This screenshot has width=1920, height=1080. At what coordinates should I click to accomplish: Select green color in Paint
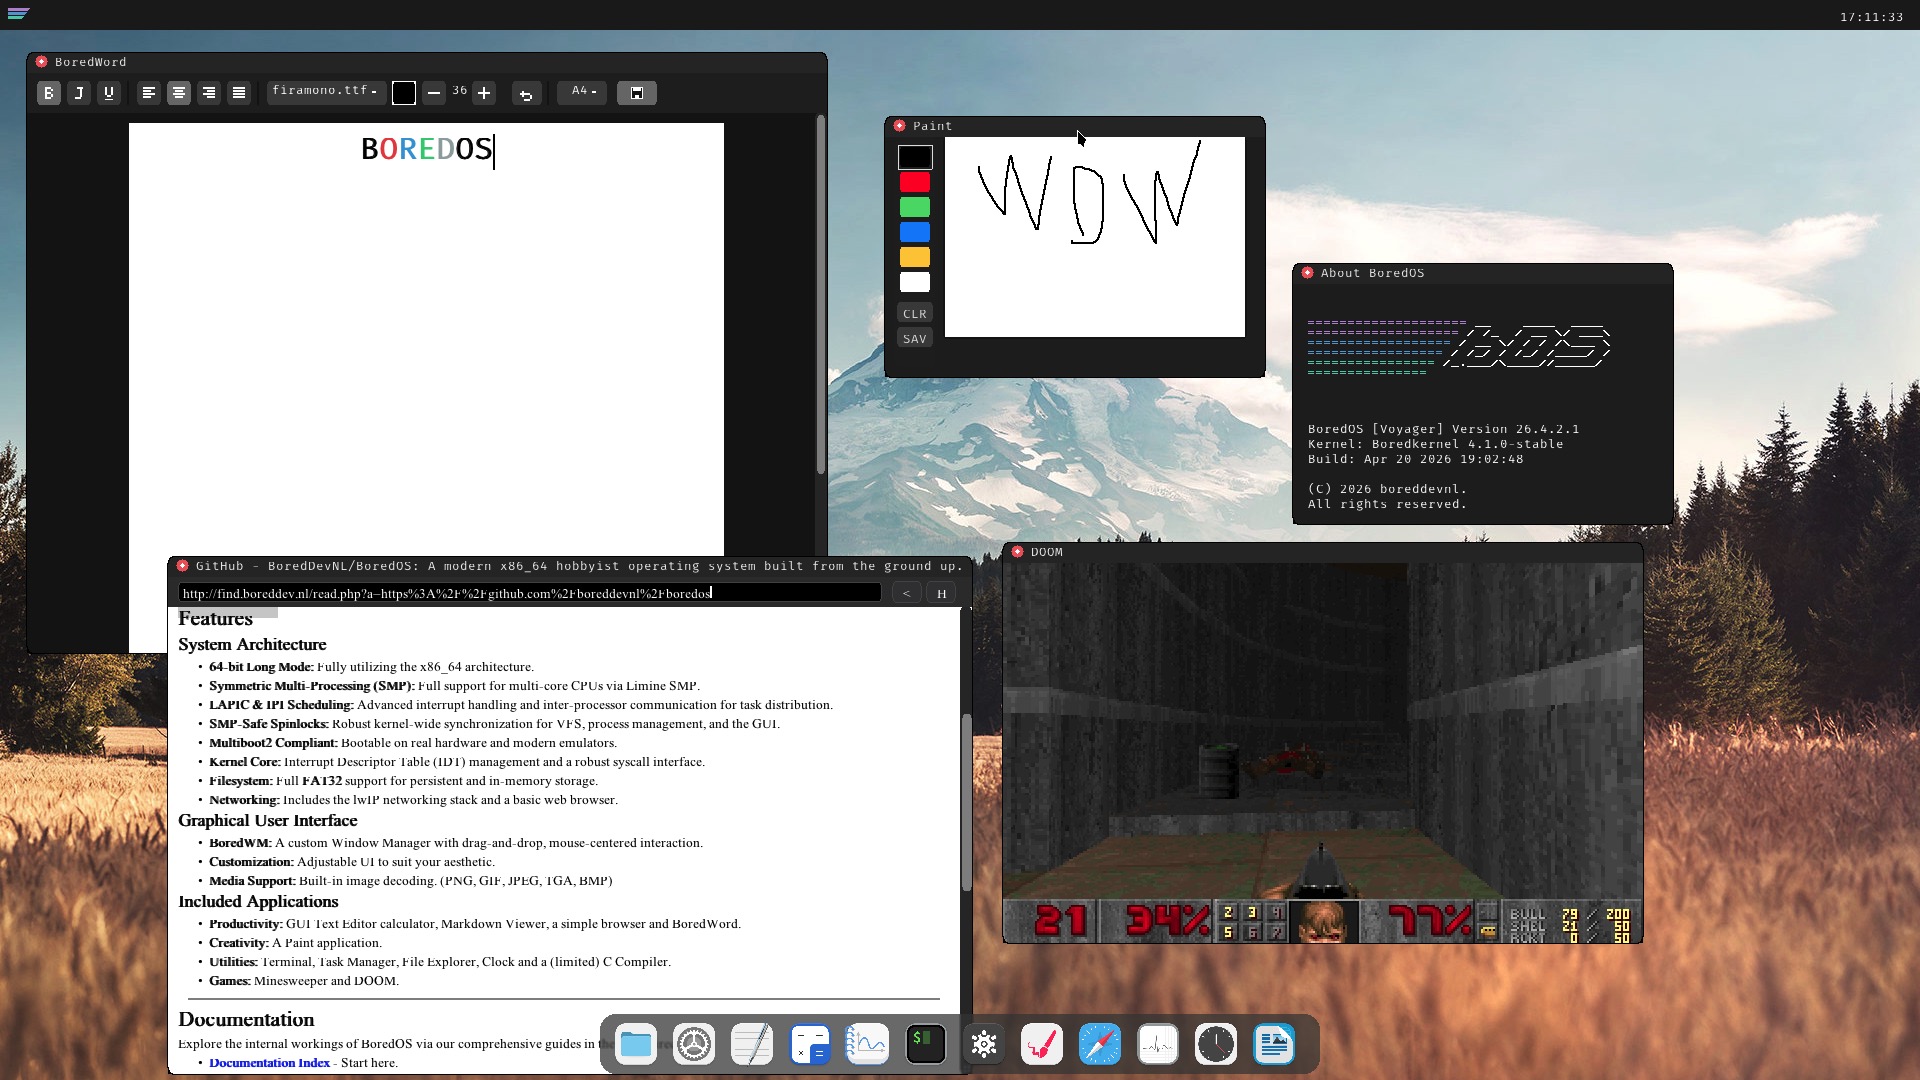(915, 207)
